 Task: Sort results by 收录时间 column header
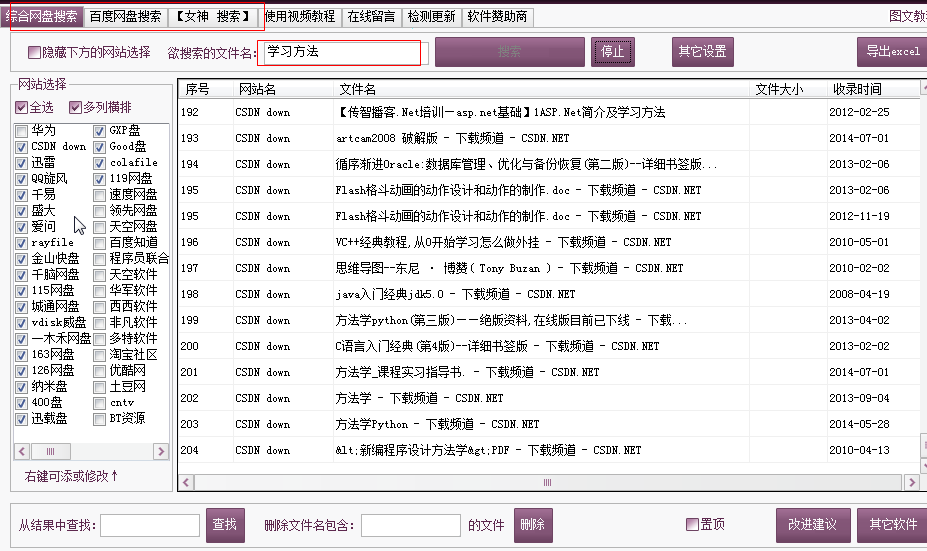(x=857, y=89)
